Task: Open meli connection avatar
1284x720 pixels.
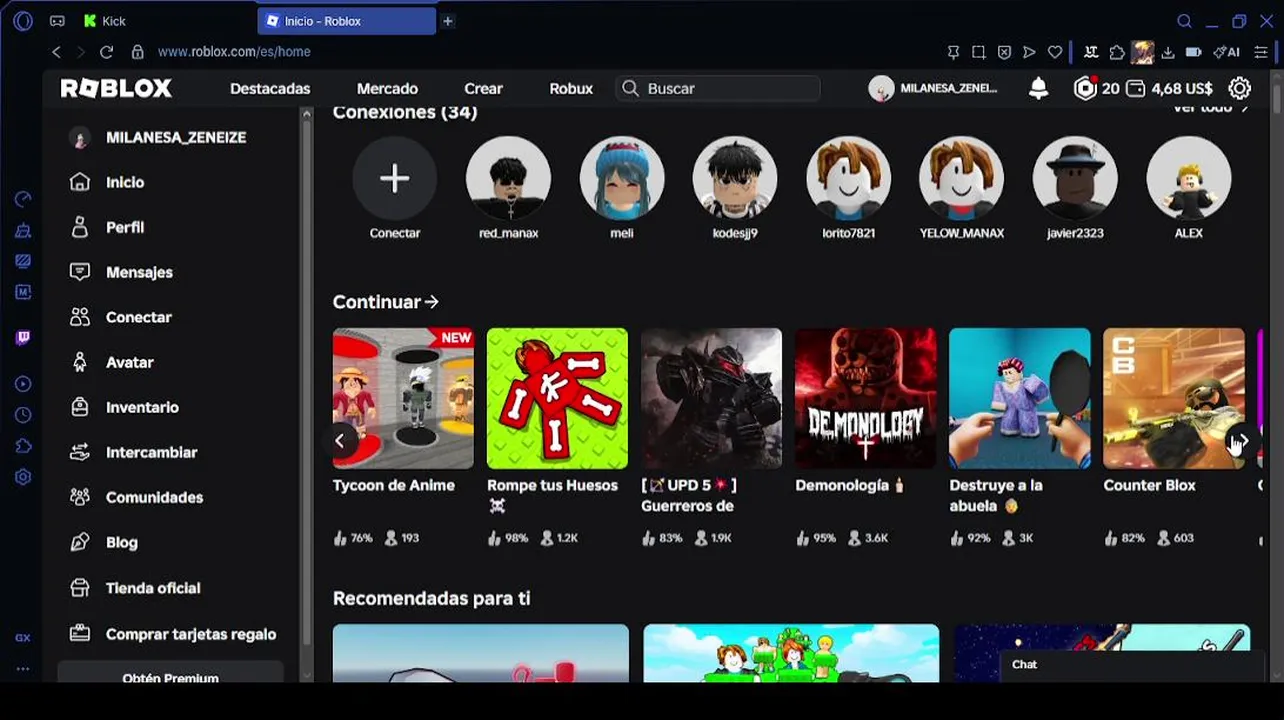Action: (x=621, y=178)
